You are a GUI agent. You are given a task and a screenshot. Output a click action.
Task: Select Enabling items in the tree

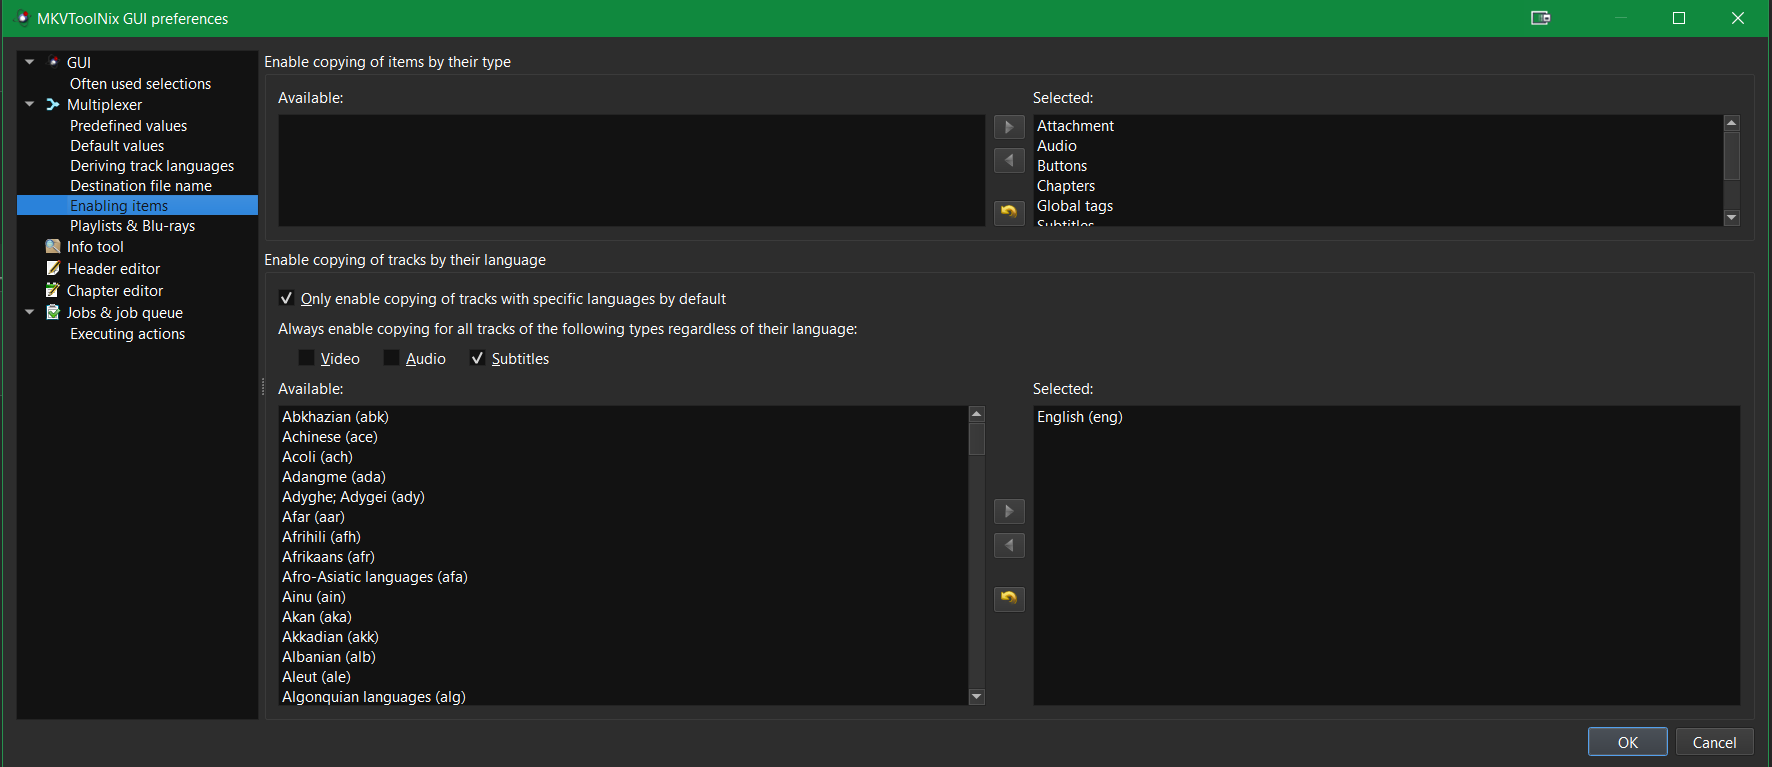point(137,205)
